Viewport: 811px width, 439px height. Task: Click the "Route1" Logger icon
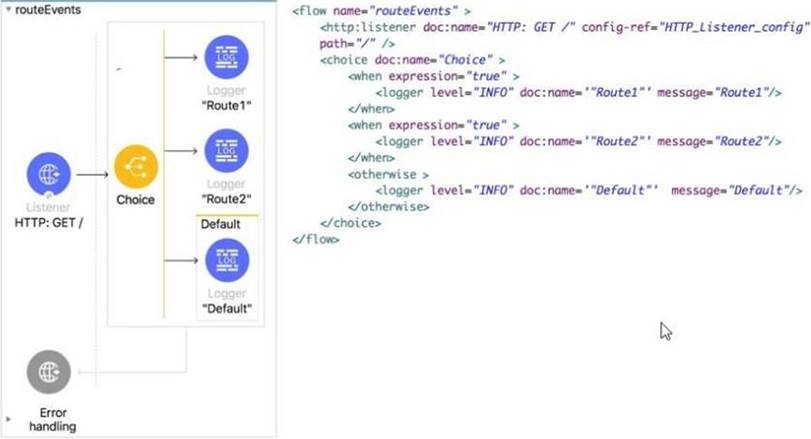[226, 57]
